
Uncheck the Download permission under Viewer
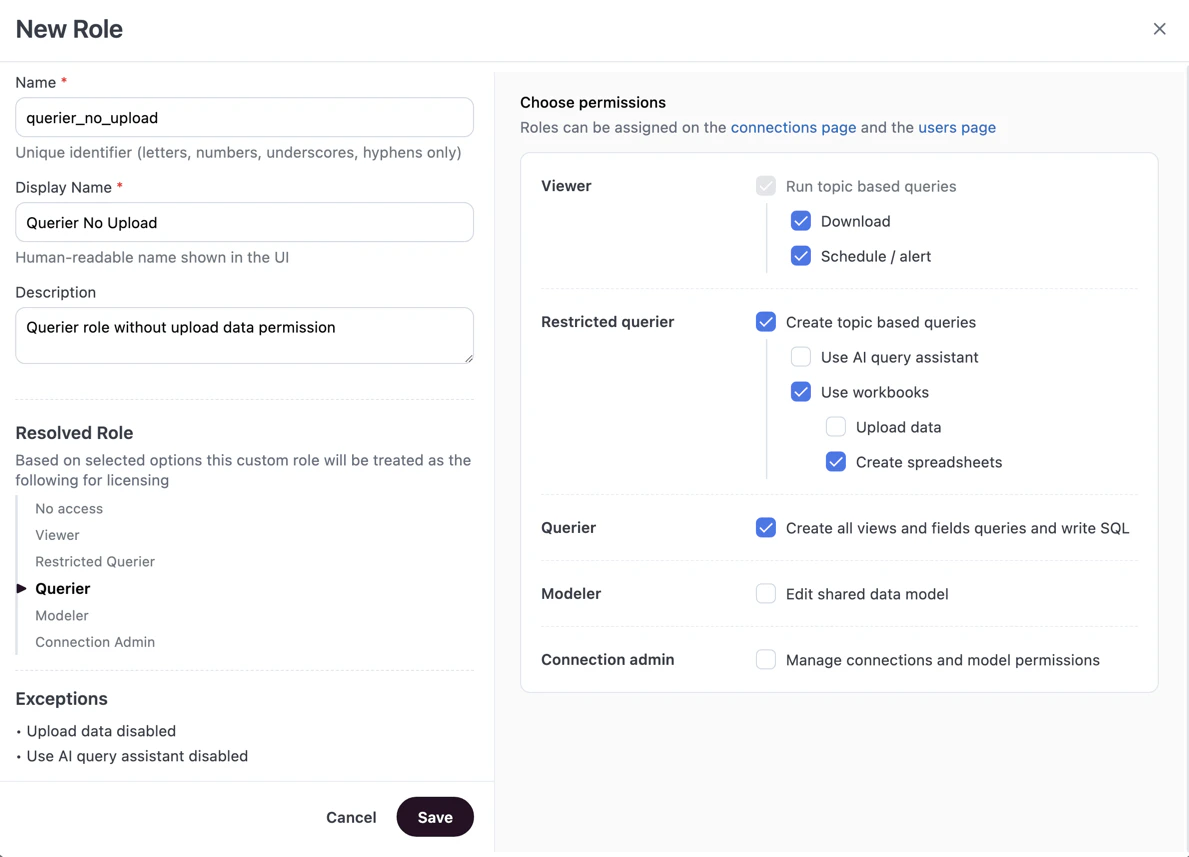(x=800, y=221)
